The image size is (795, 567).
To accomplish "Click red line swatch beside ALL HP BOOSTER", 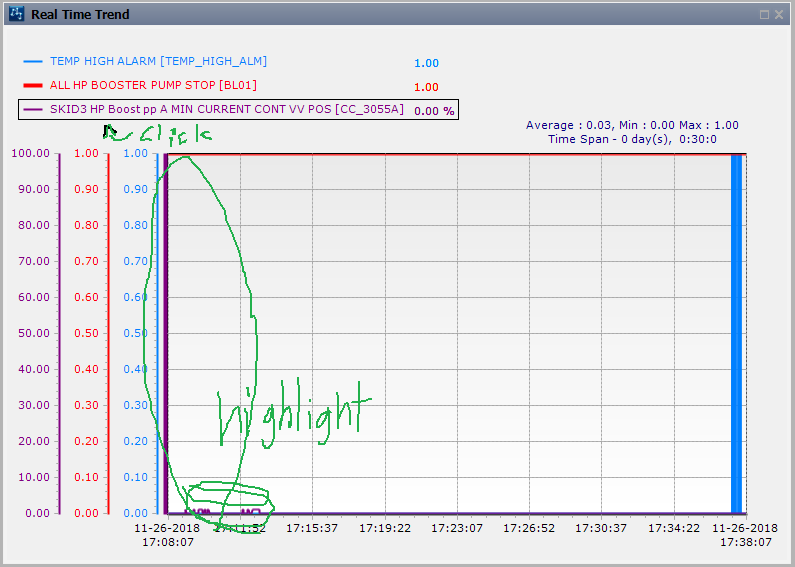I will 33,86.
